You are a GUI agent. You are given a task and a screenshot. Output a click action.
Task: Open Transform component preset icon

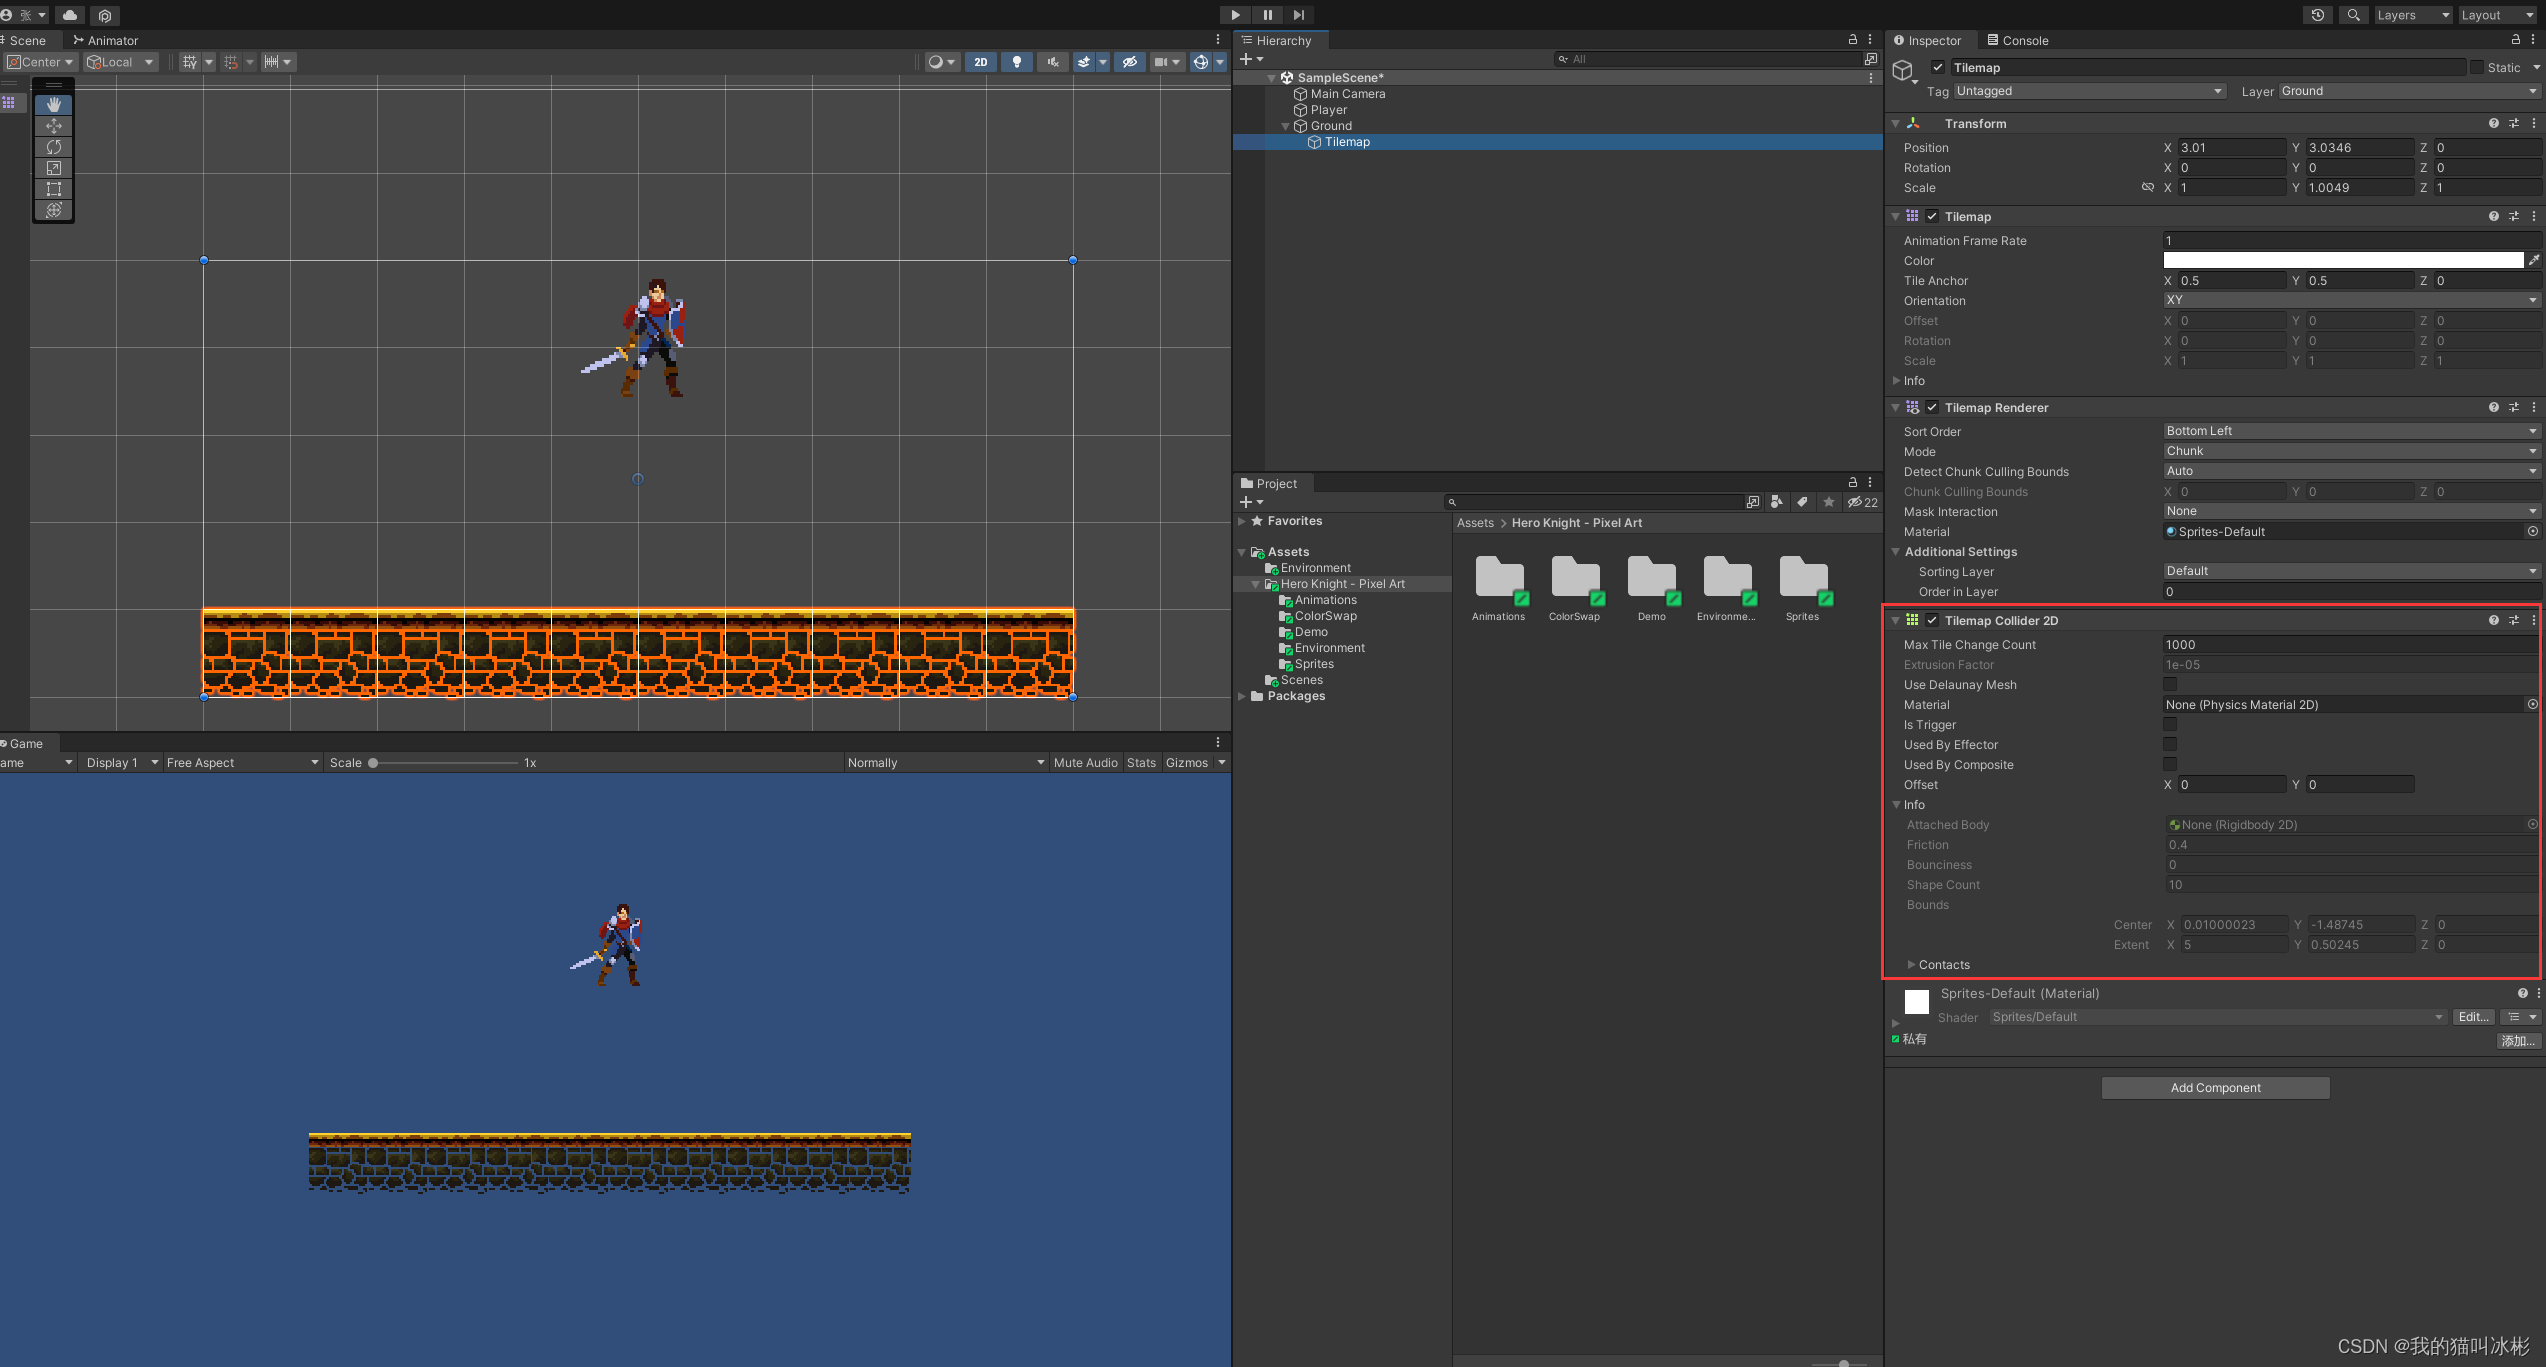tap(2513, 124)
